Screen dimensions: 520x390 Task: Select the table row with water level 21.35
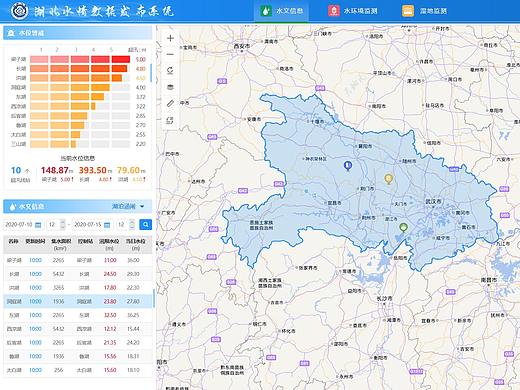pos(77,343)
